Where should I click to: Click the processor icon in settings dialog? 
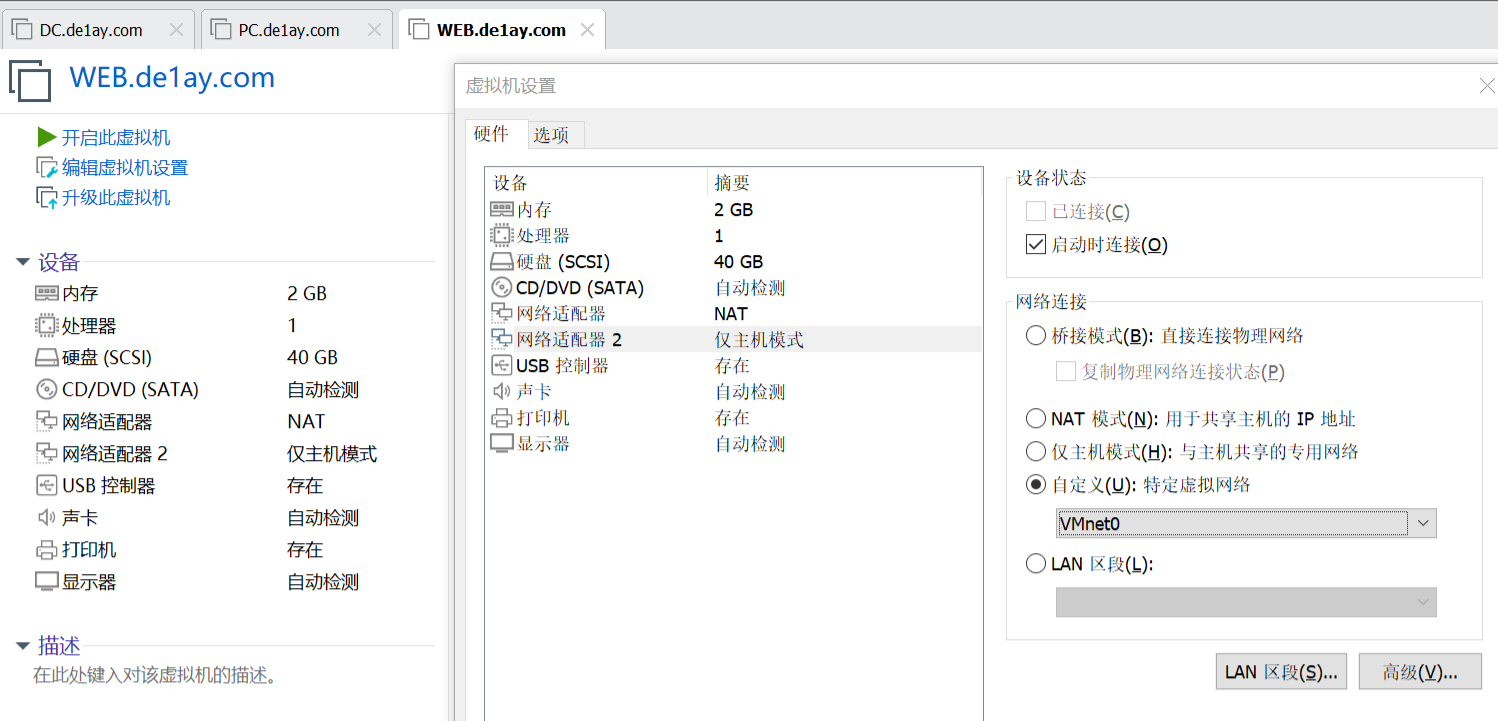[x=502, y=236]
